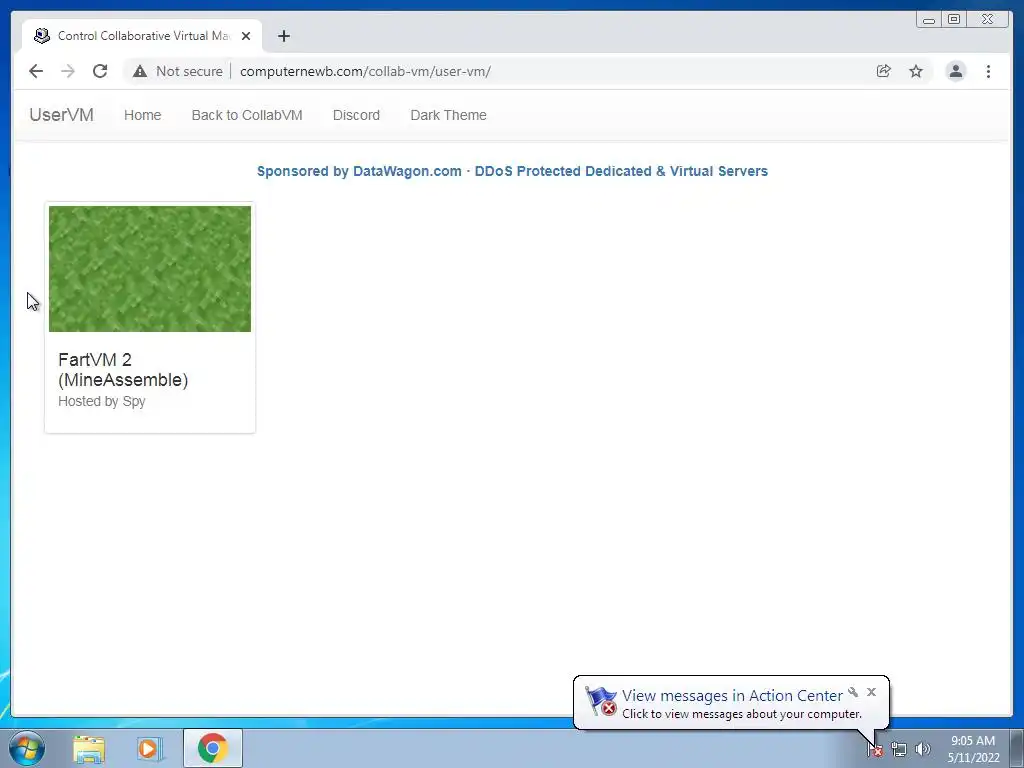Click the Hosted by Spy text
1024x768 pixels.
(x=102, y=401)
